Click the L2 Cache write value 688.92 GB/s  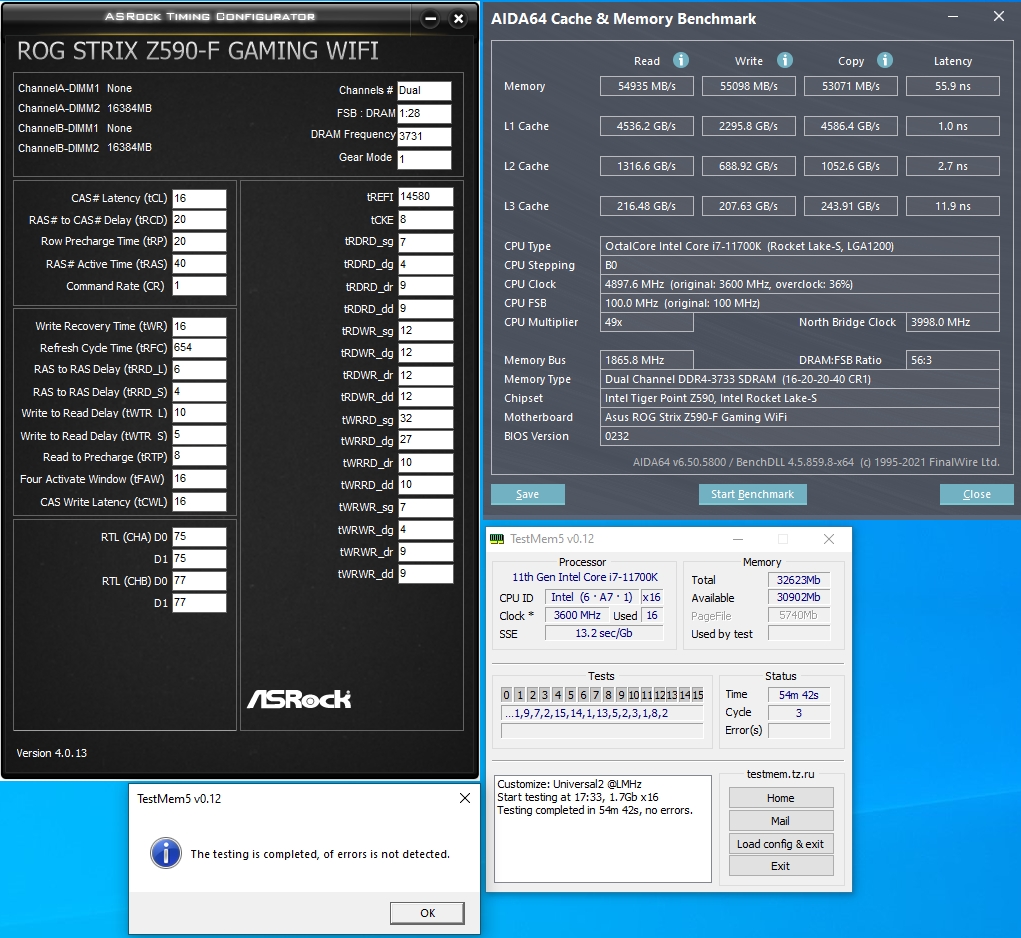[x=749, y=166]
